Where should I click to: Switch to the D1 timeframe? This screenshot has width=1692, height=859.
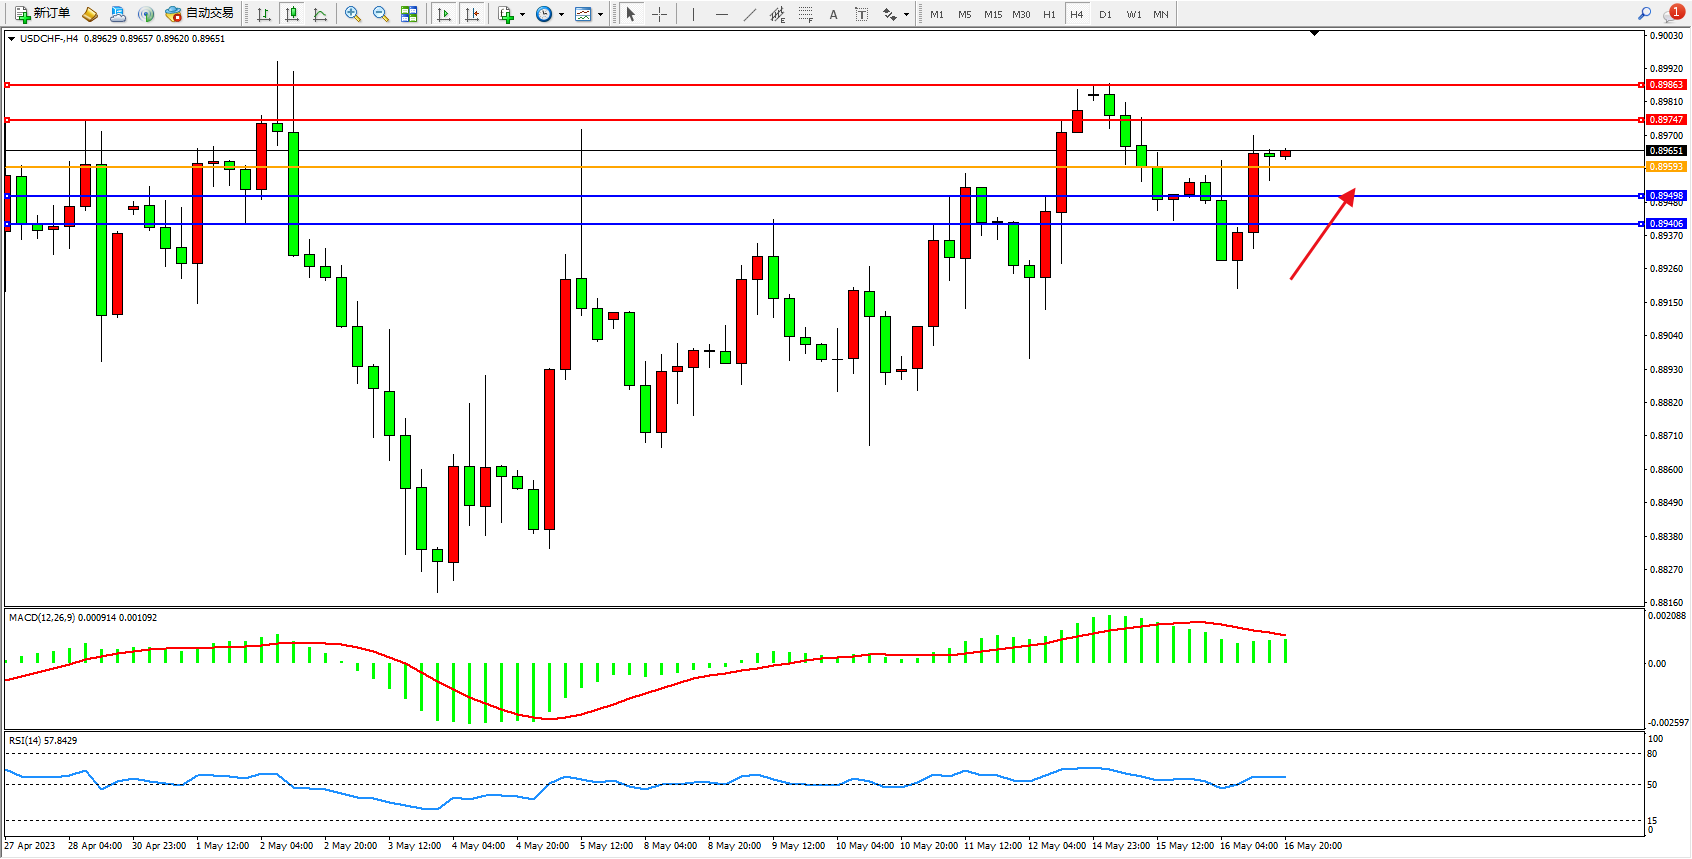1105,14
